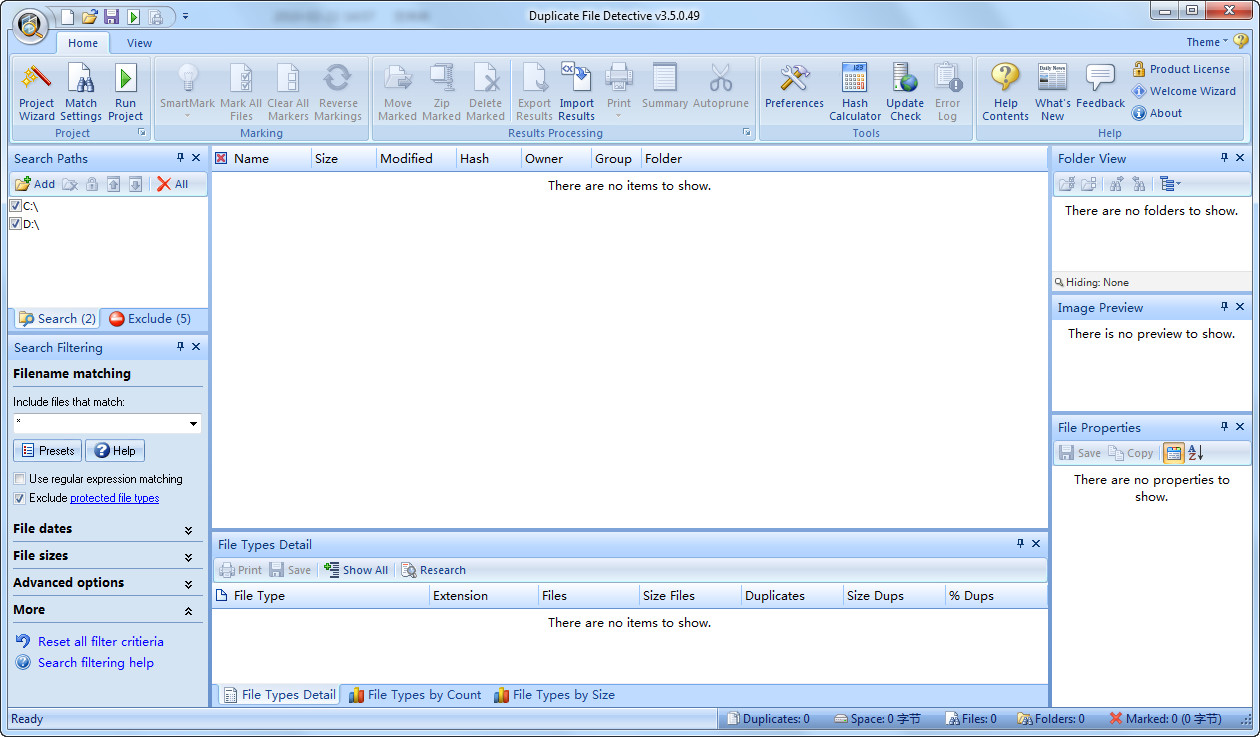Sort results by Size column header
Screen dimensions: 1260x737
click(x=342, y=158)
